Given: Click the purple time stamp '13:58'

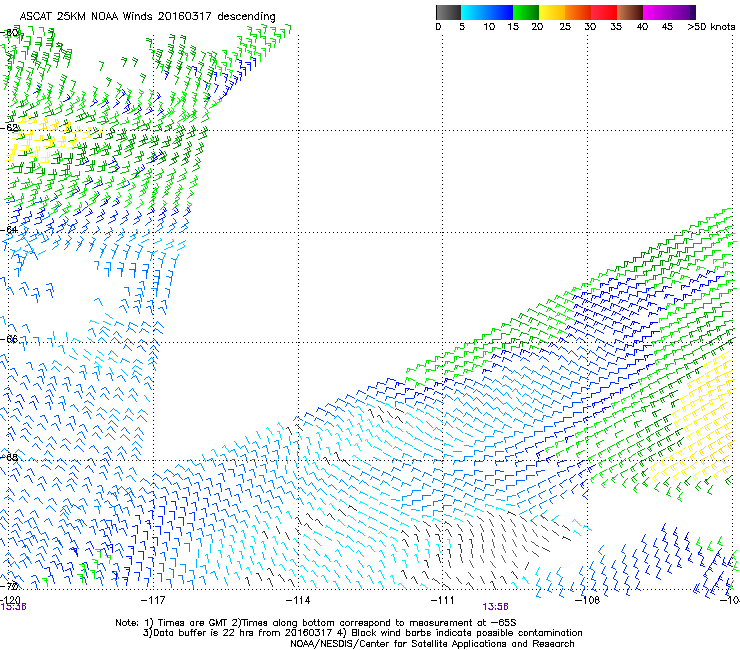Looking at the screenshot, I should pos(495,607).
